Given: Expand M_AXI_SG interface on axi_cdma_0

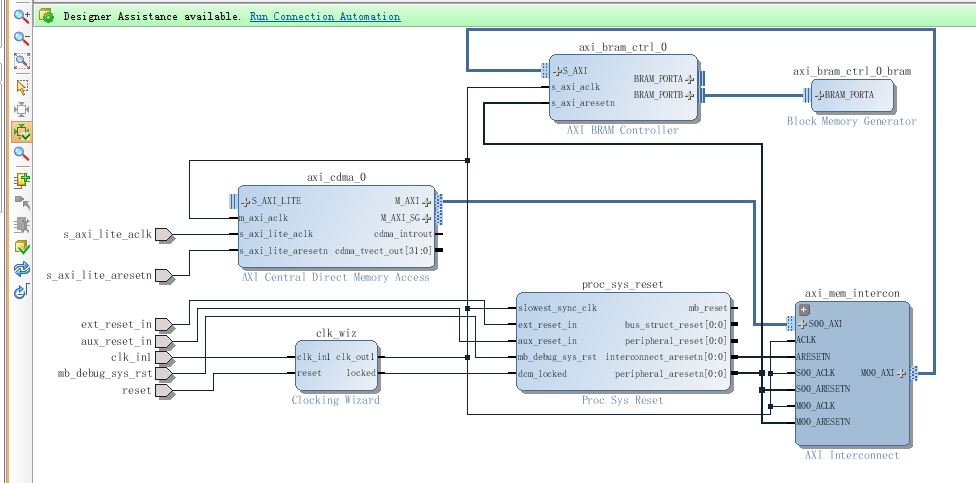Looking at the screenshot, I should coord(427,218).
